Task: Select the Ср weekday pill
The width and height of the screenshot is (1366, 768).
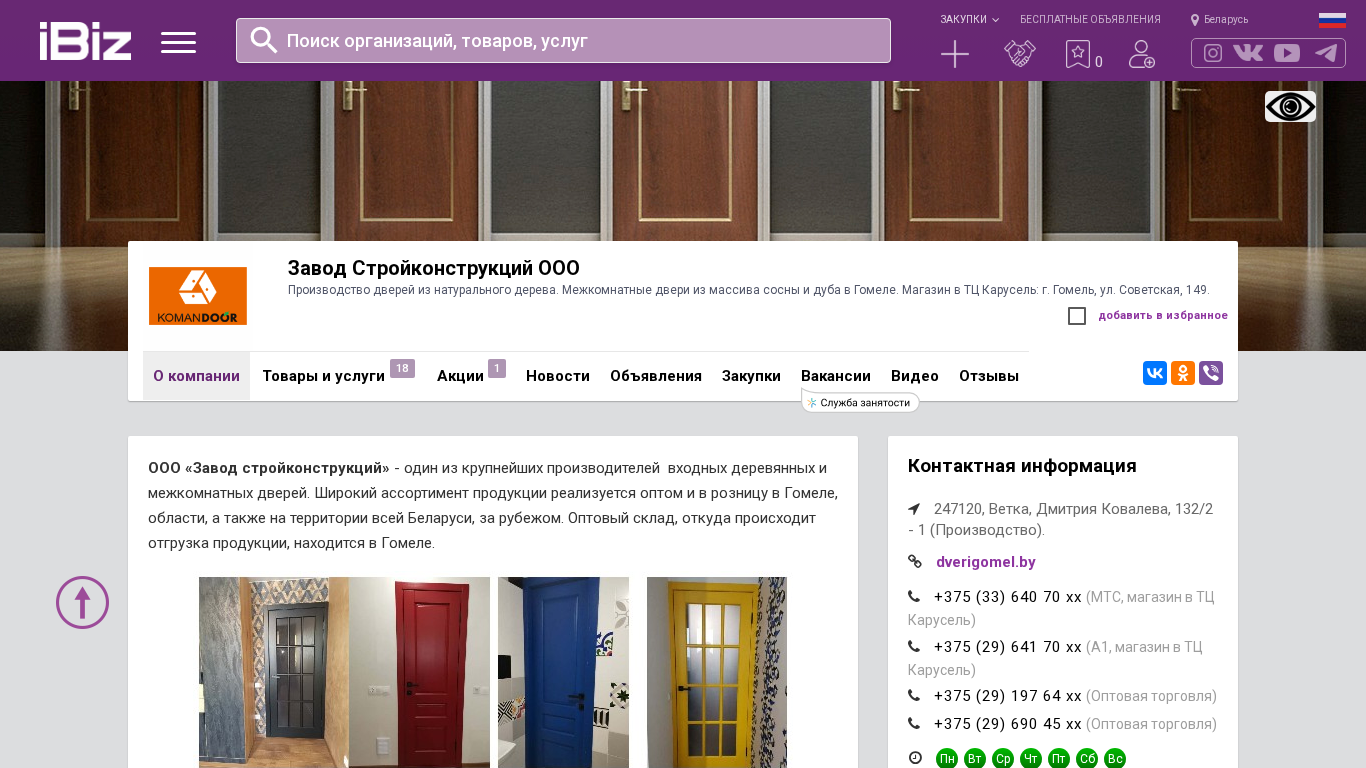Action: coord(1003,759)
